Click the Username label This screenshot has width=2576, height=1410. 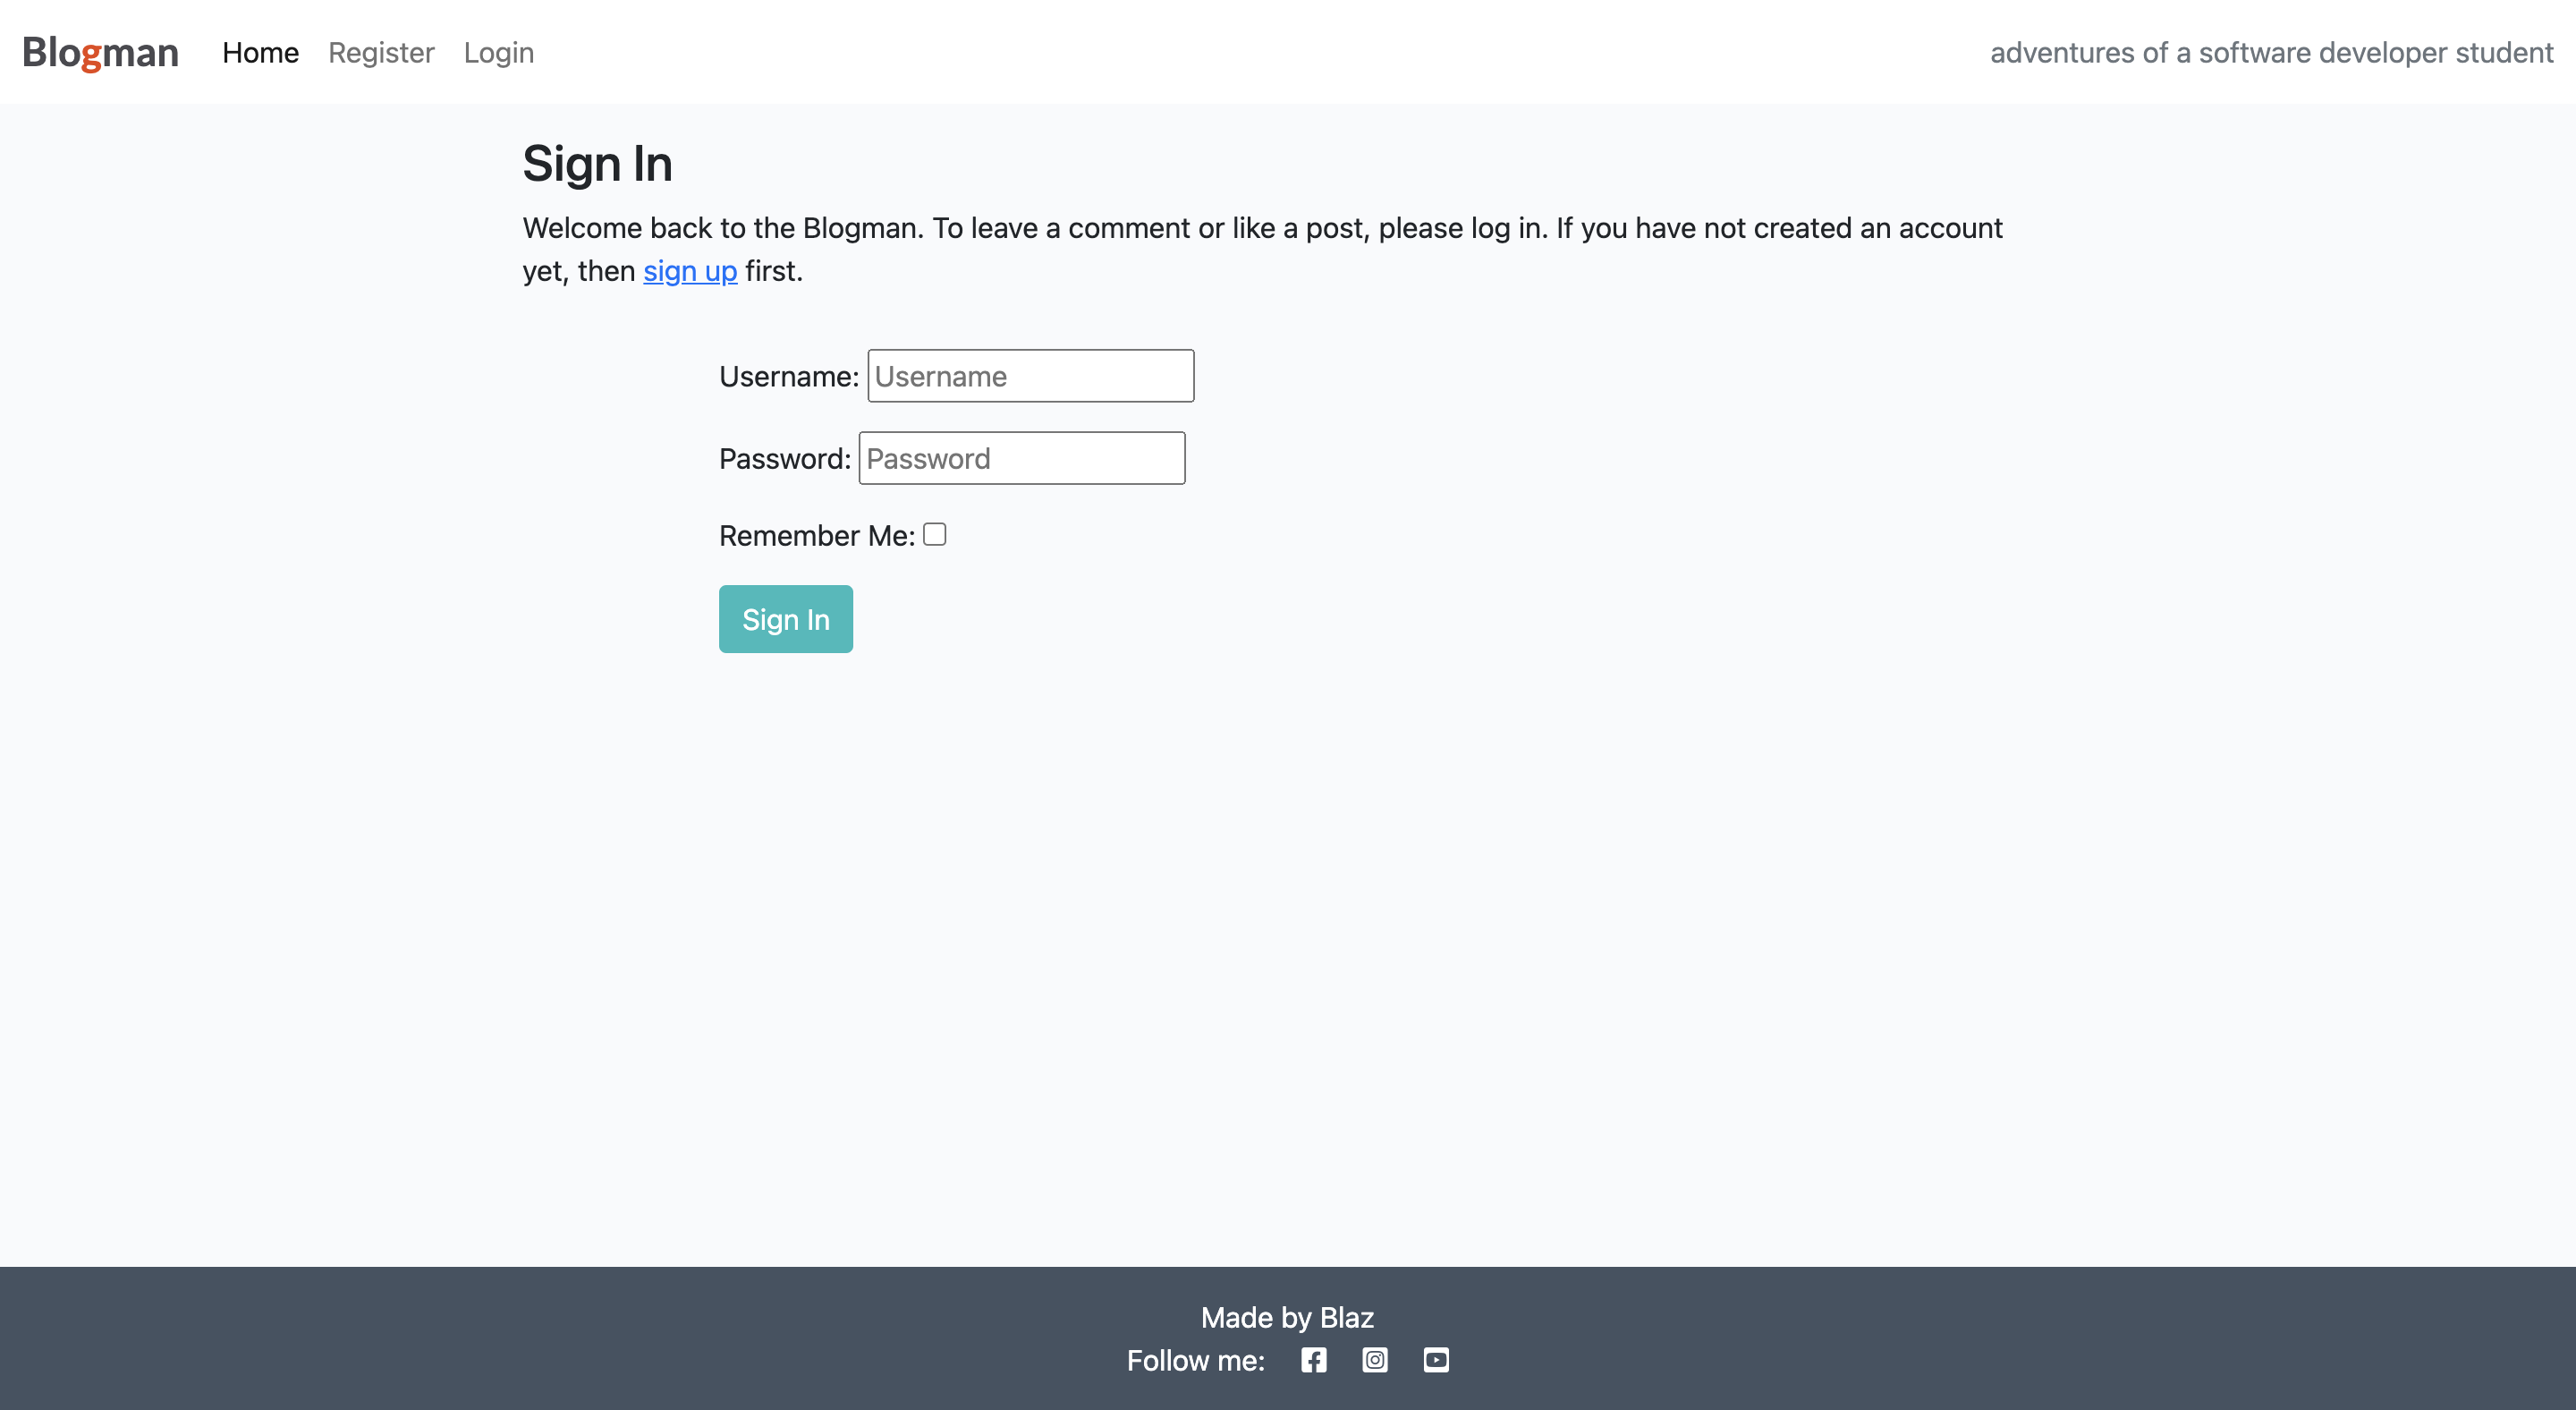[x=788, y=377]
